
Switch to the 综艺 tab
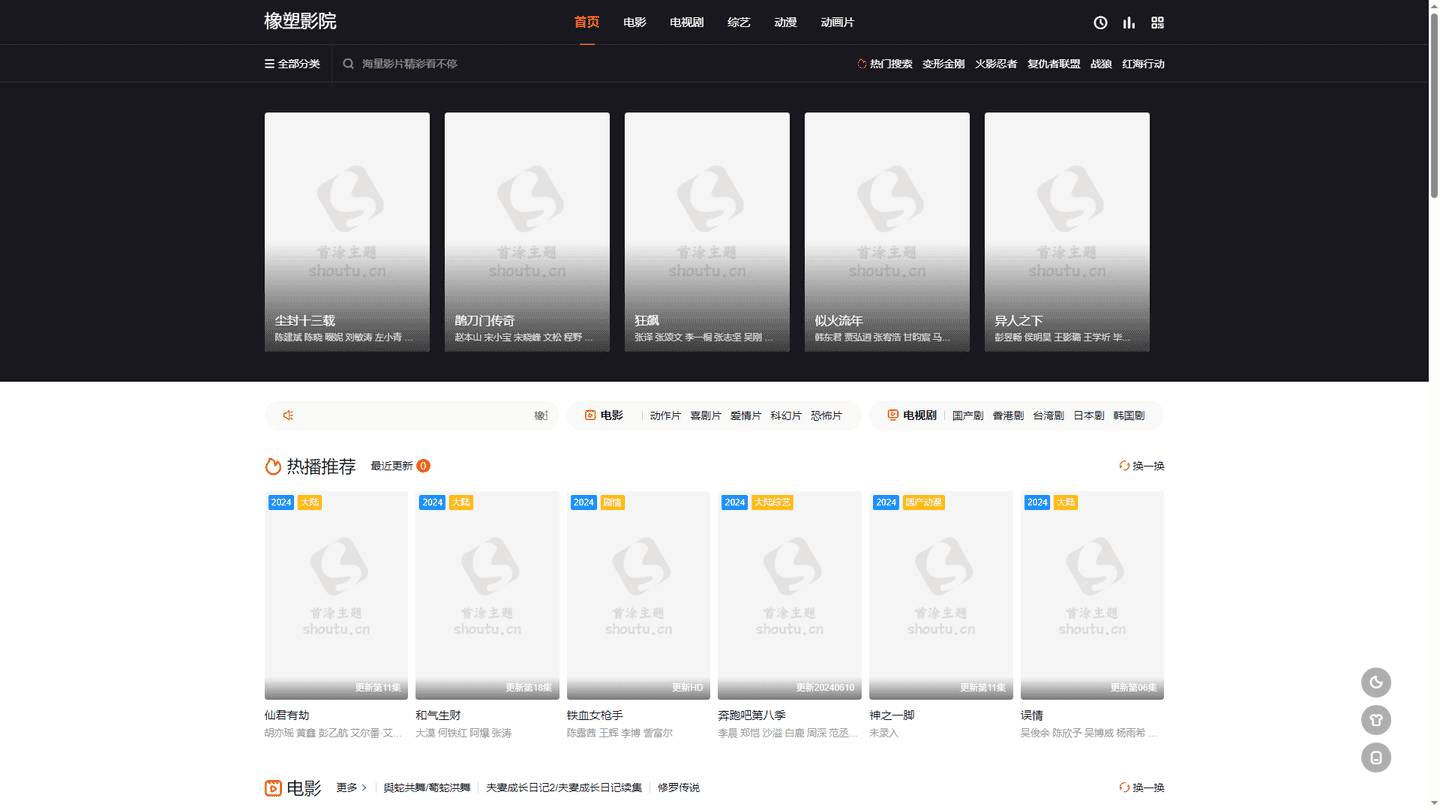[739, 22]
